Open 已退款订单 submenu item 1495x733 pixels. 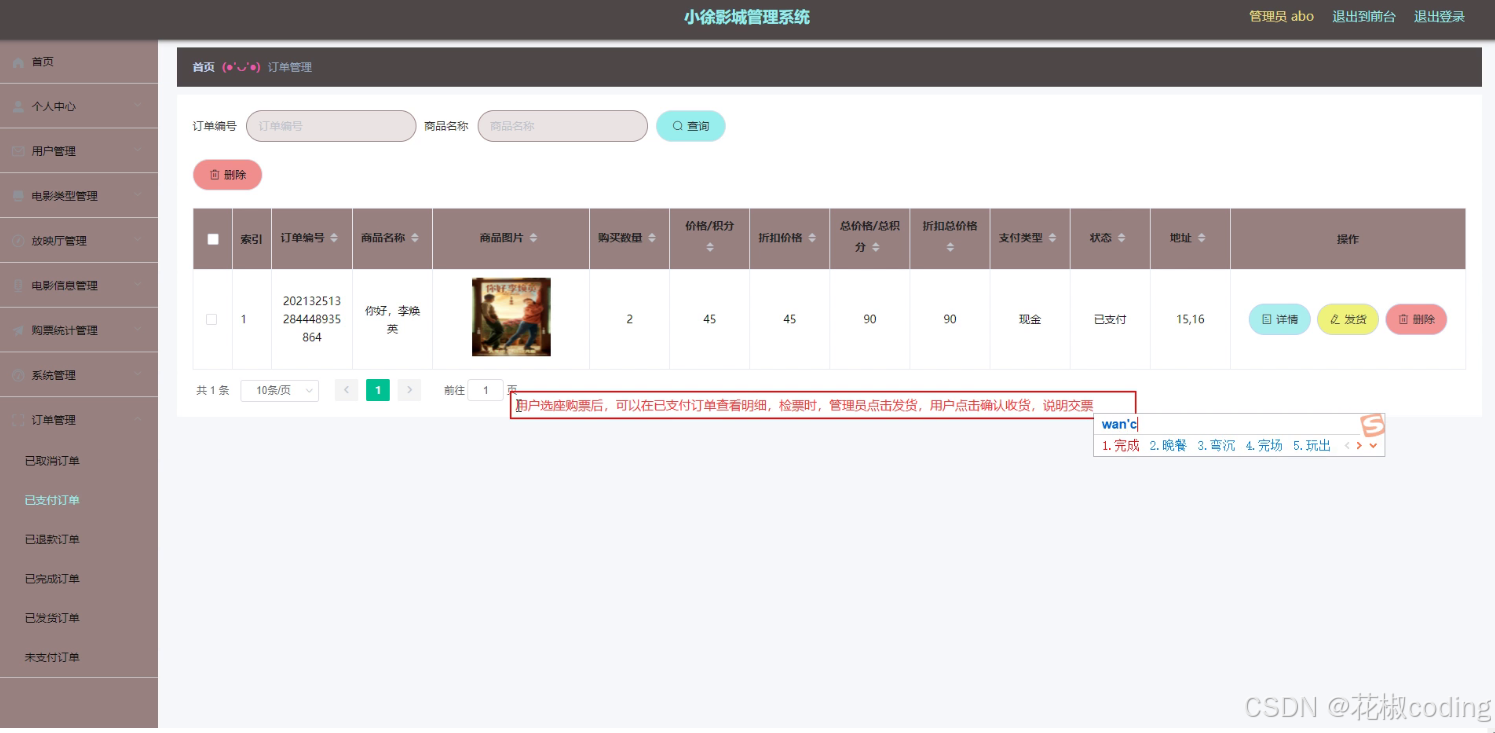click(52, 540)
